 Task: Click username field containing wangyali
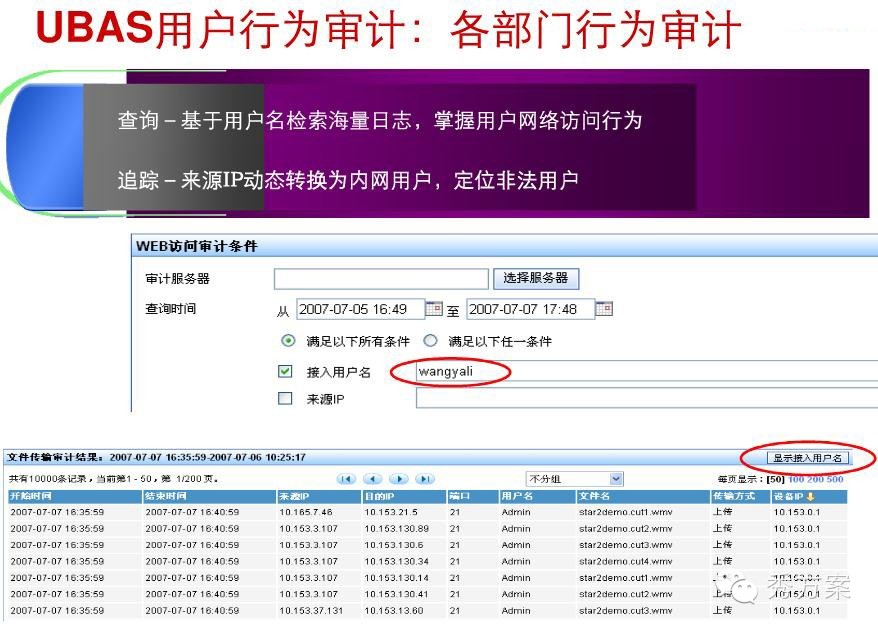point(647,371)
